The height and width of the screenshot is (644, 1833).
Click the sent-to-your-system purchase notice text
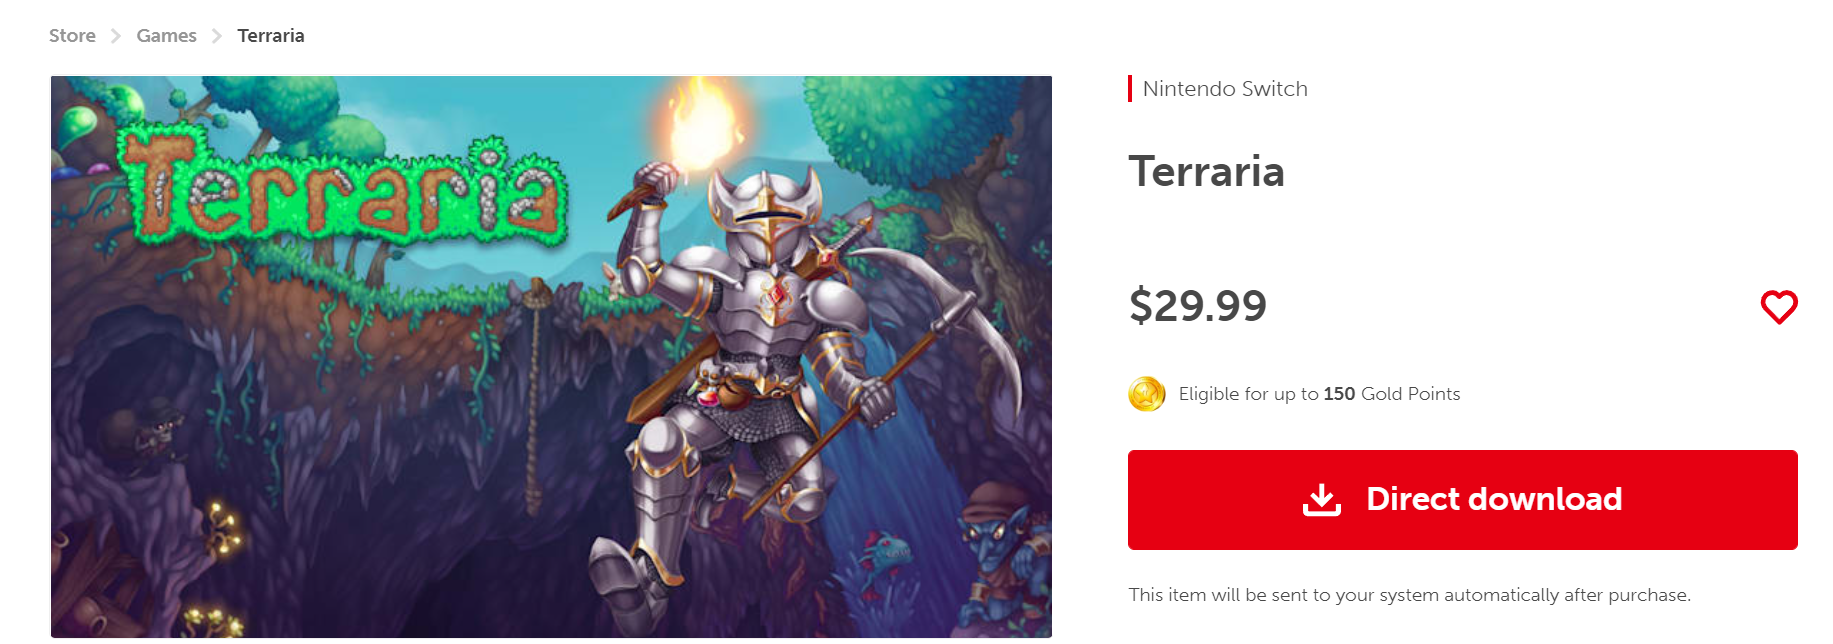[x=1409, y=595]
